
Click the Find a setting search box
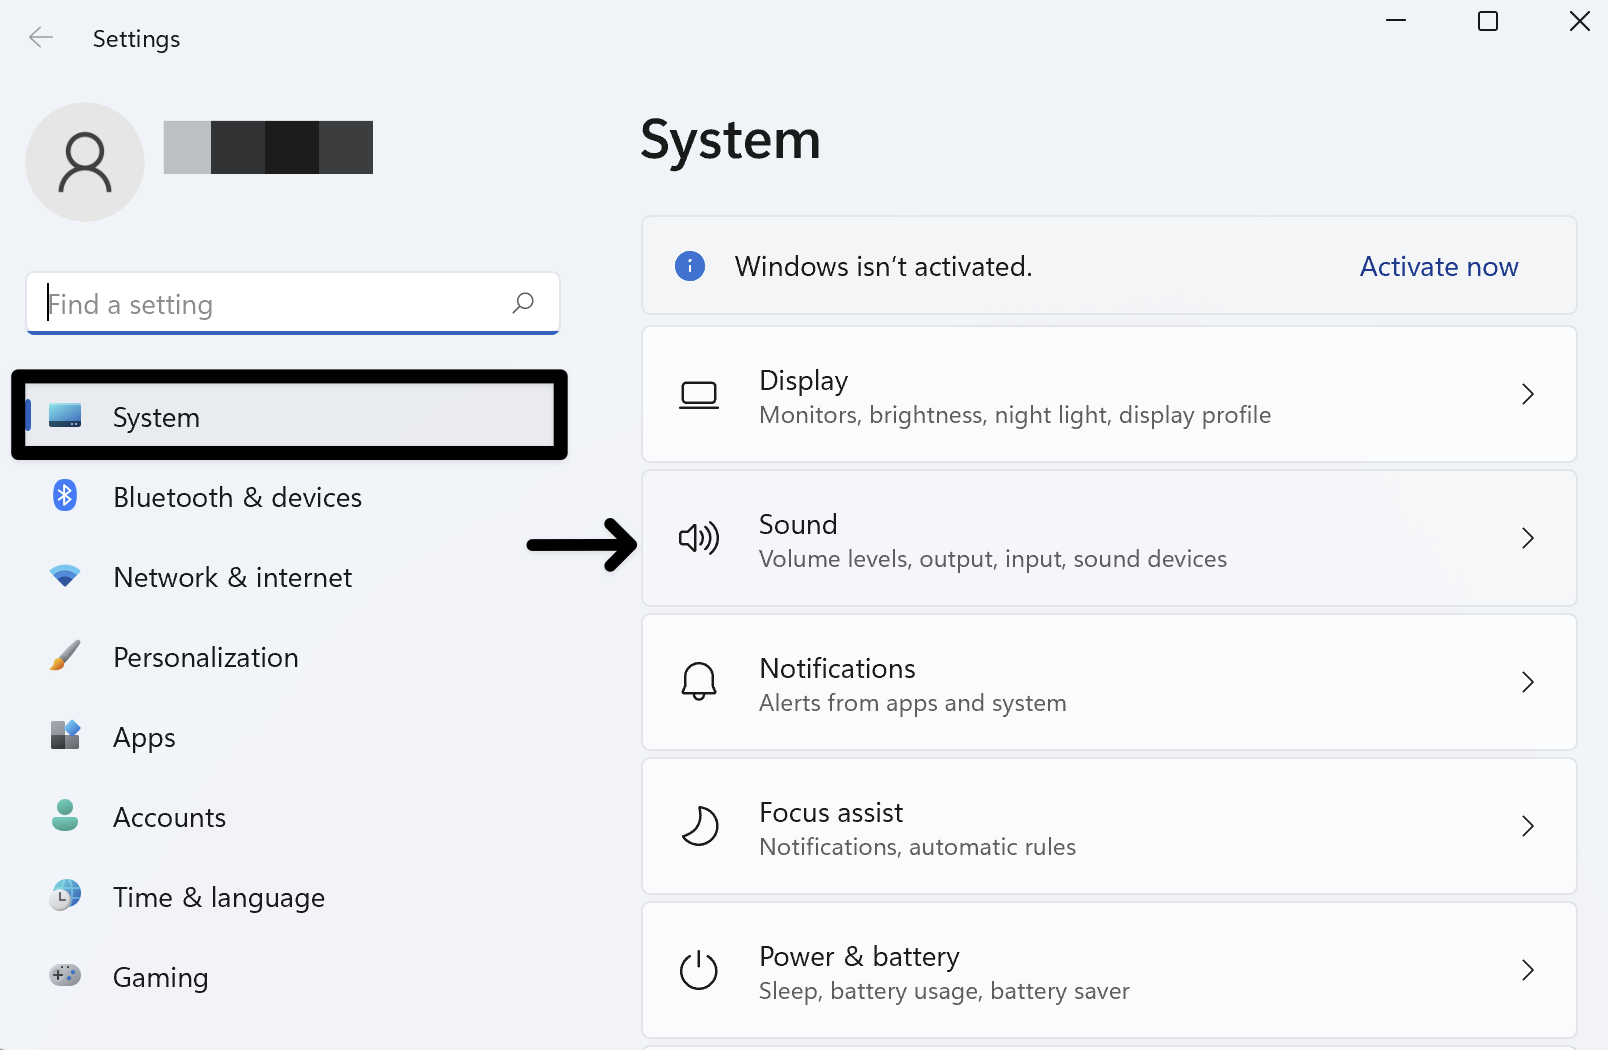[x=293, y=303]
